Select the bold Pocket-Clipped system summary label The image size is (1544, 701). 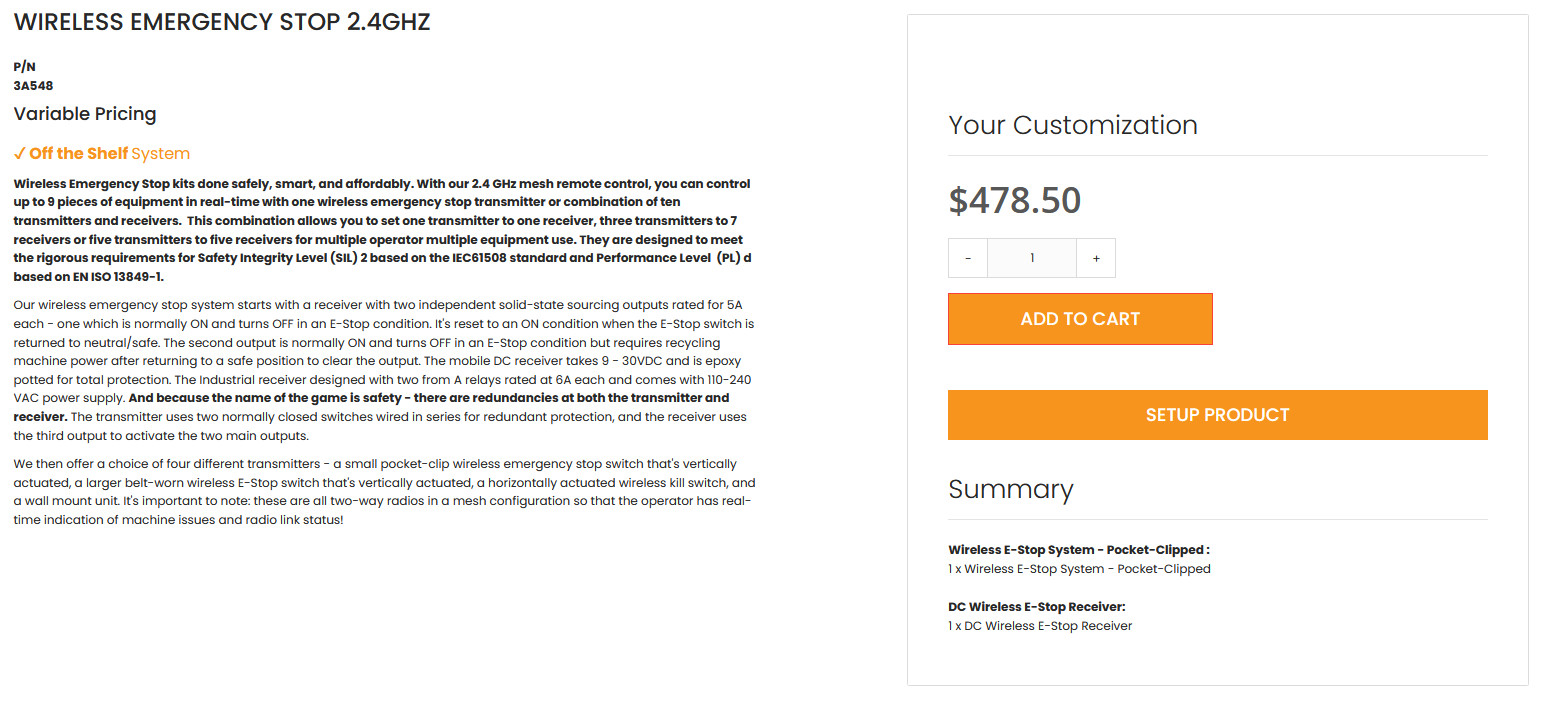(x=1078, y=550)
